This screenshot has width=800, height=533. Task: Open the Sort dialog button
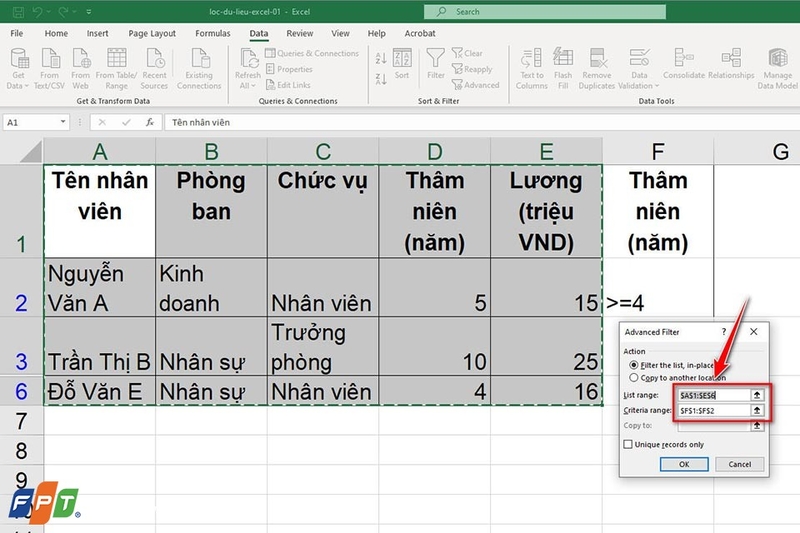click(402, 64)
